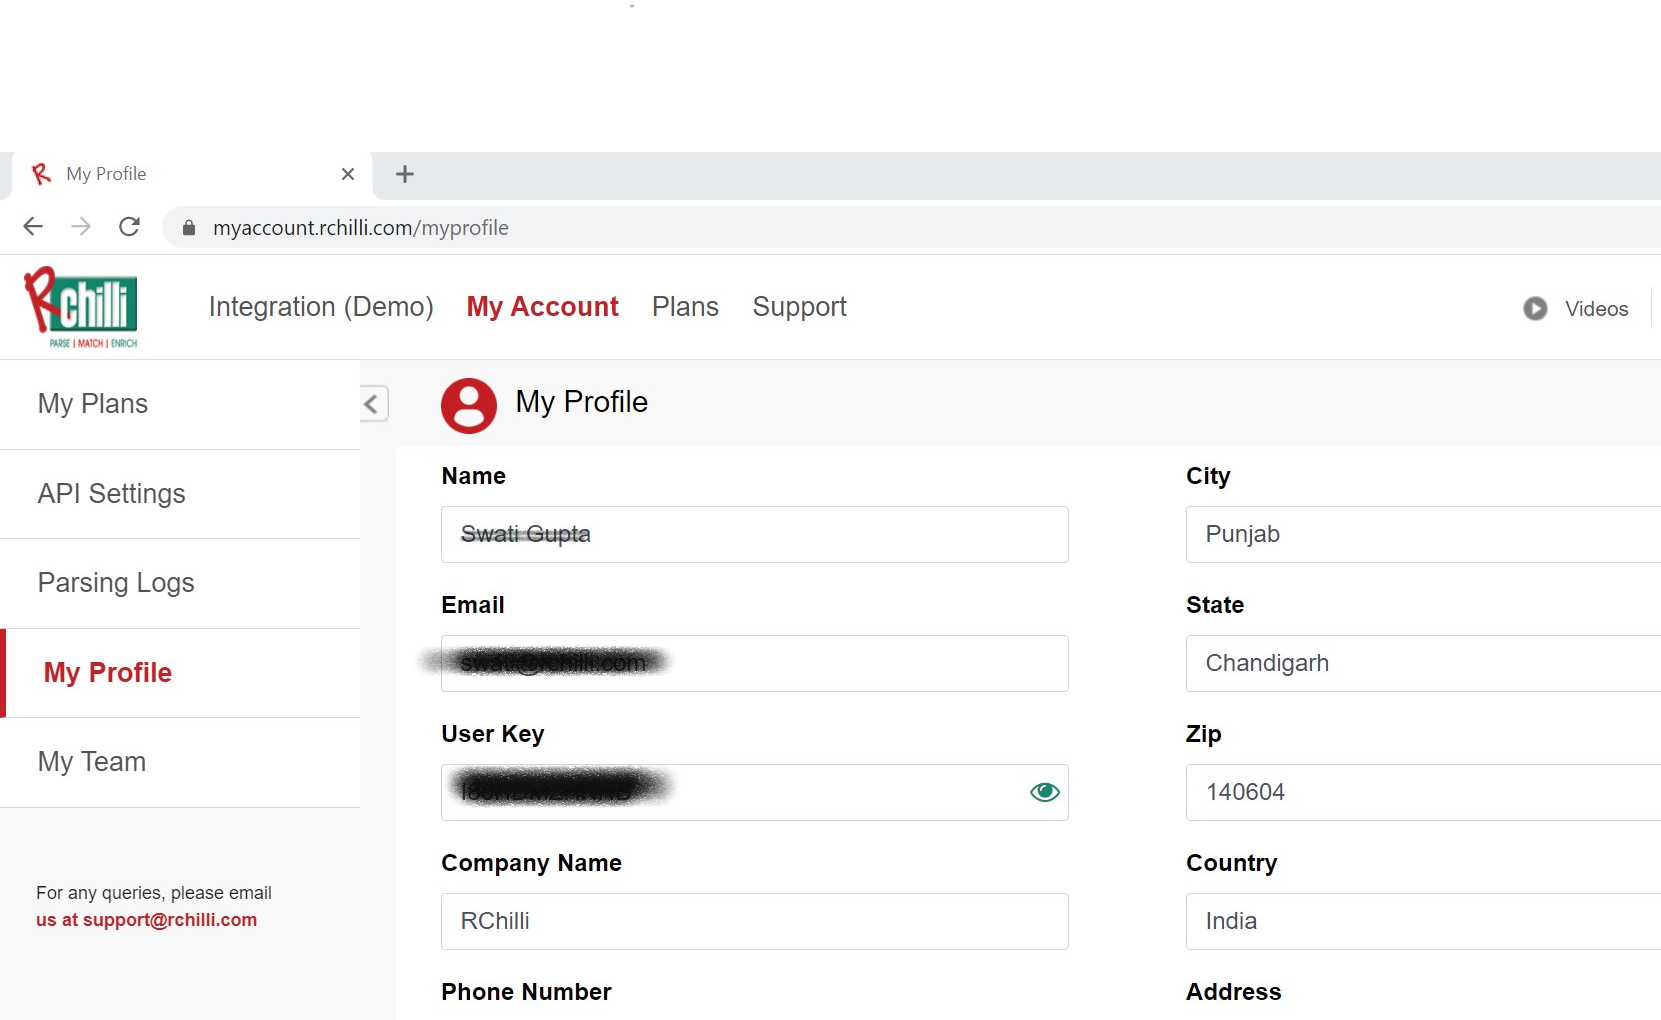Viewport: 1661px width, 1020px height.
Task: Collapse the sidebar with chevron button
Action: 374,404
